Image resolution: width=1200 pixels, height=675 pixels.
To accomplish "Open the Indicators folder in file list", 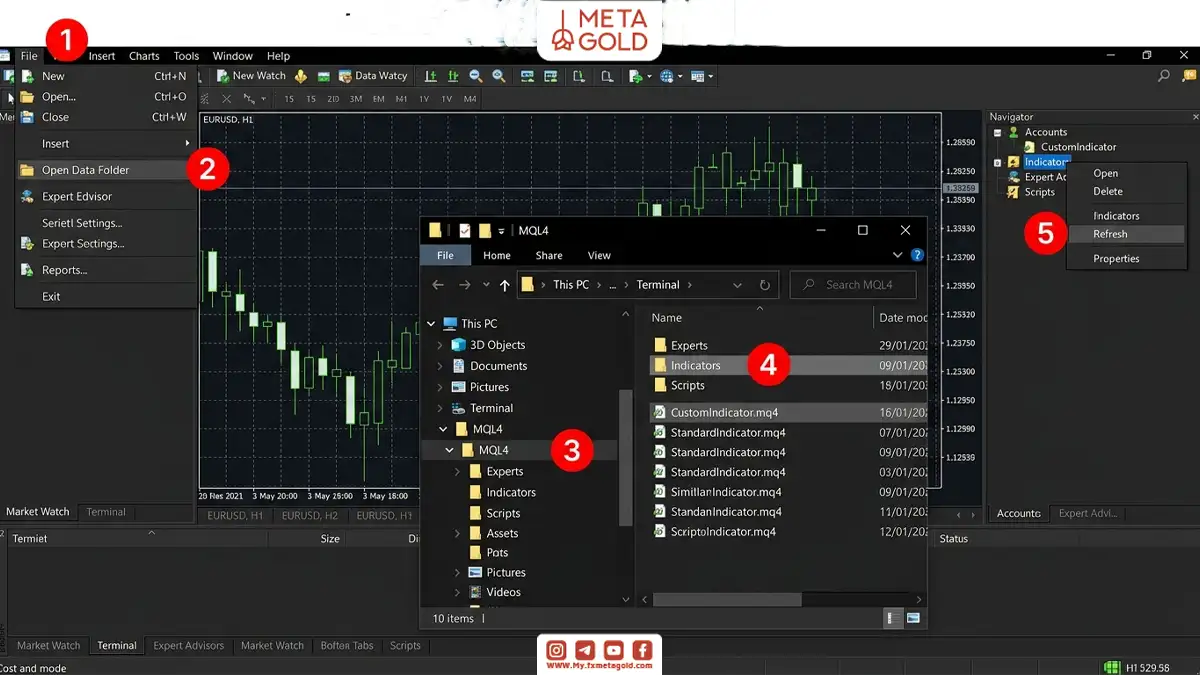I will pyautogui.click(x=695, y=365).
